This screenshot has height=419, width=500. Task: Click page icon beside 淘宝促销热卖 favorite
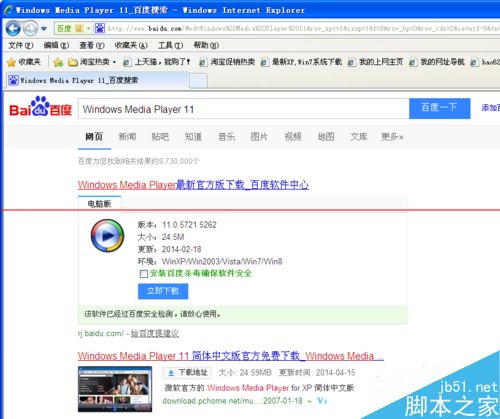coord(203,62)
